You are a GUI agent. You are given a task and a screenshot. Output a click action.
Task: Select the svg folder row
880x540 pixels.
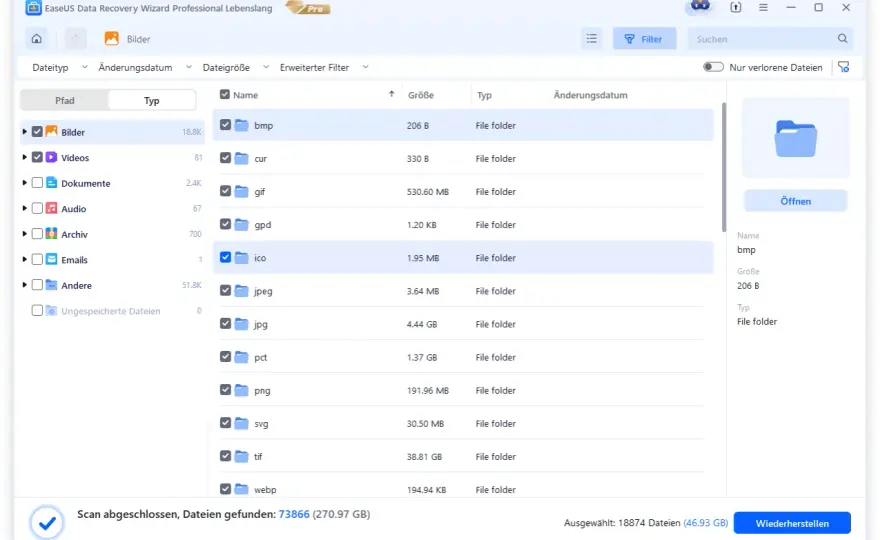[x=463, y=423]
